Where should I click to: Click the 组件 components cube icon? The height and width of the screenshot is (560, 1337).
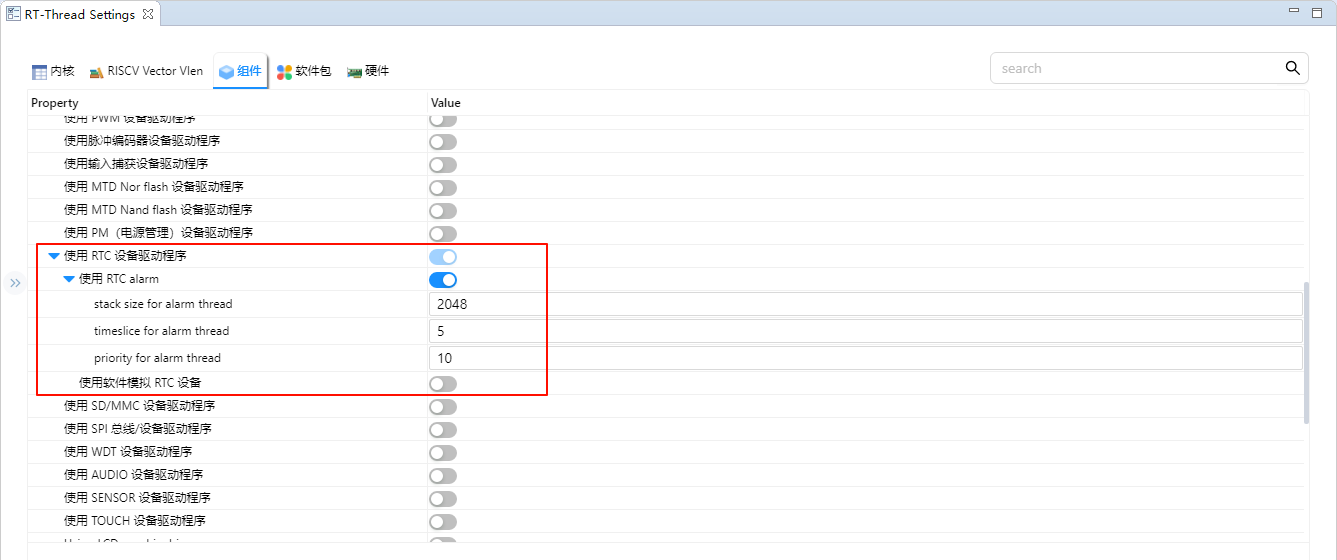click(x=226, y=72)
